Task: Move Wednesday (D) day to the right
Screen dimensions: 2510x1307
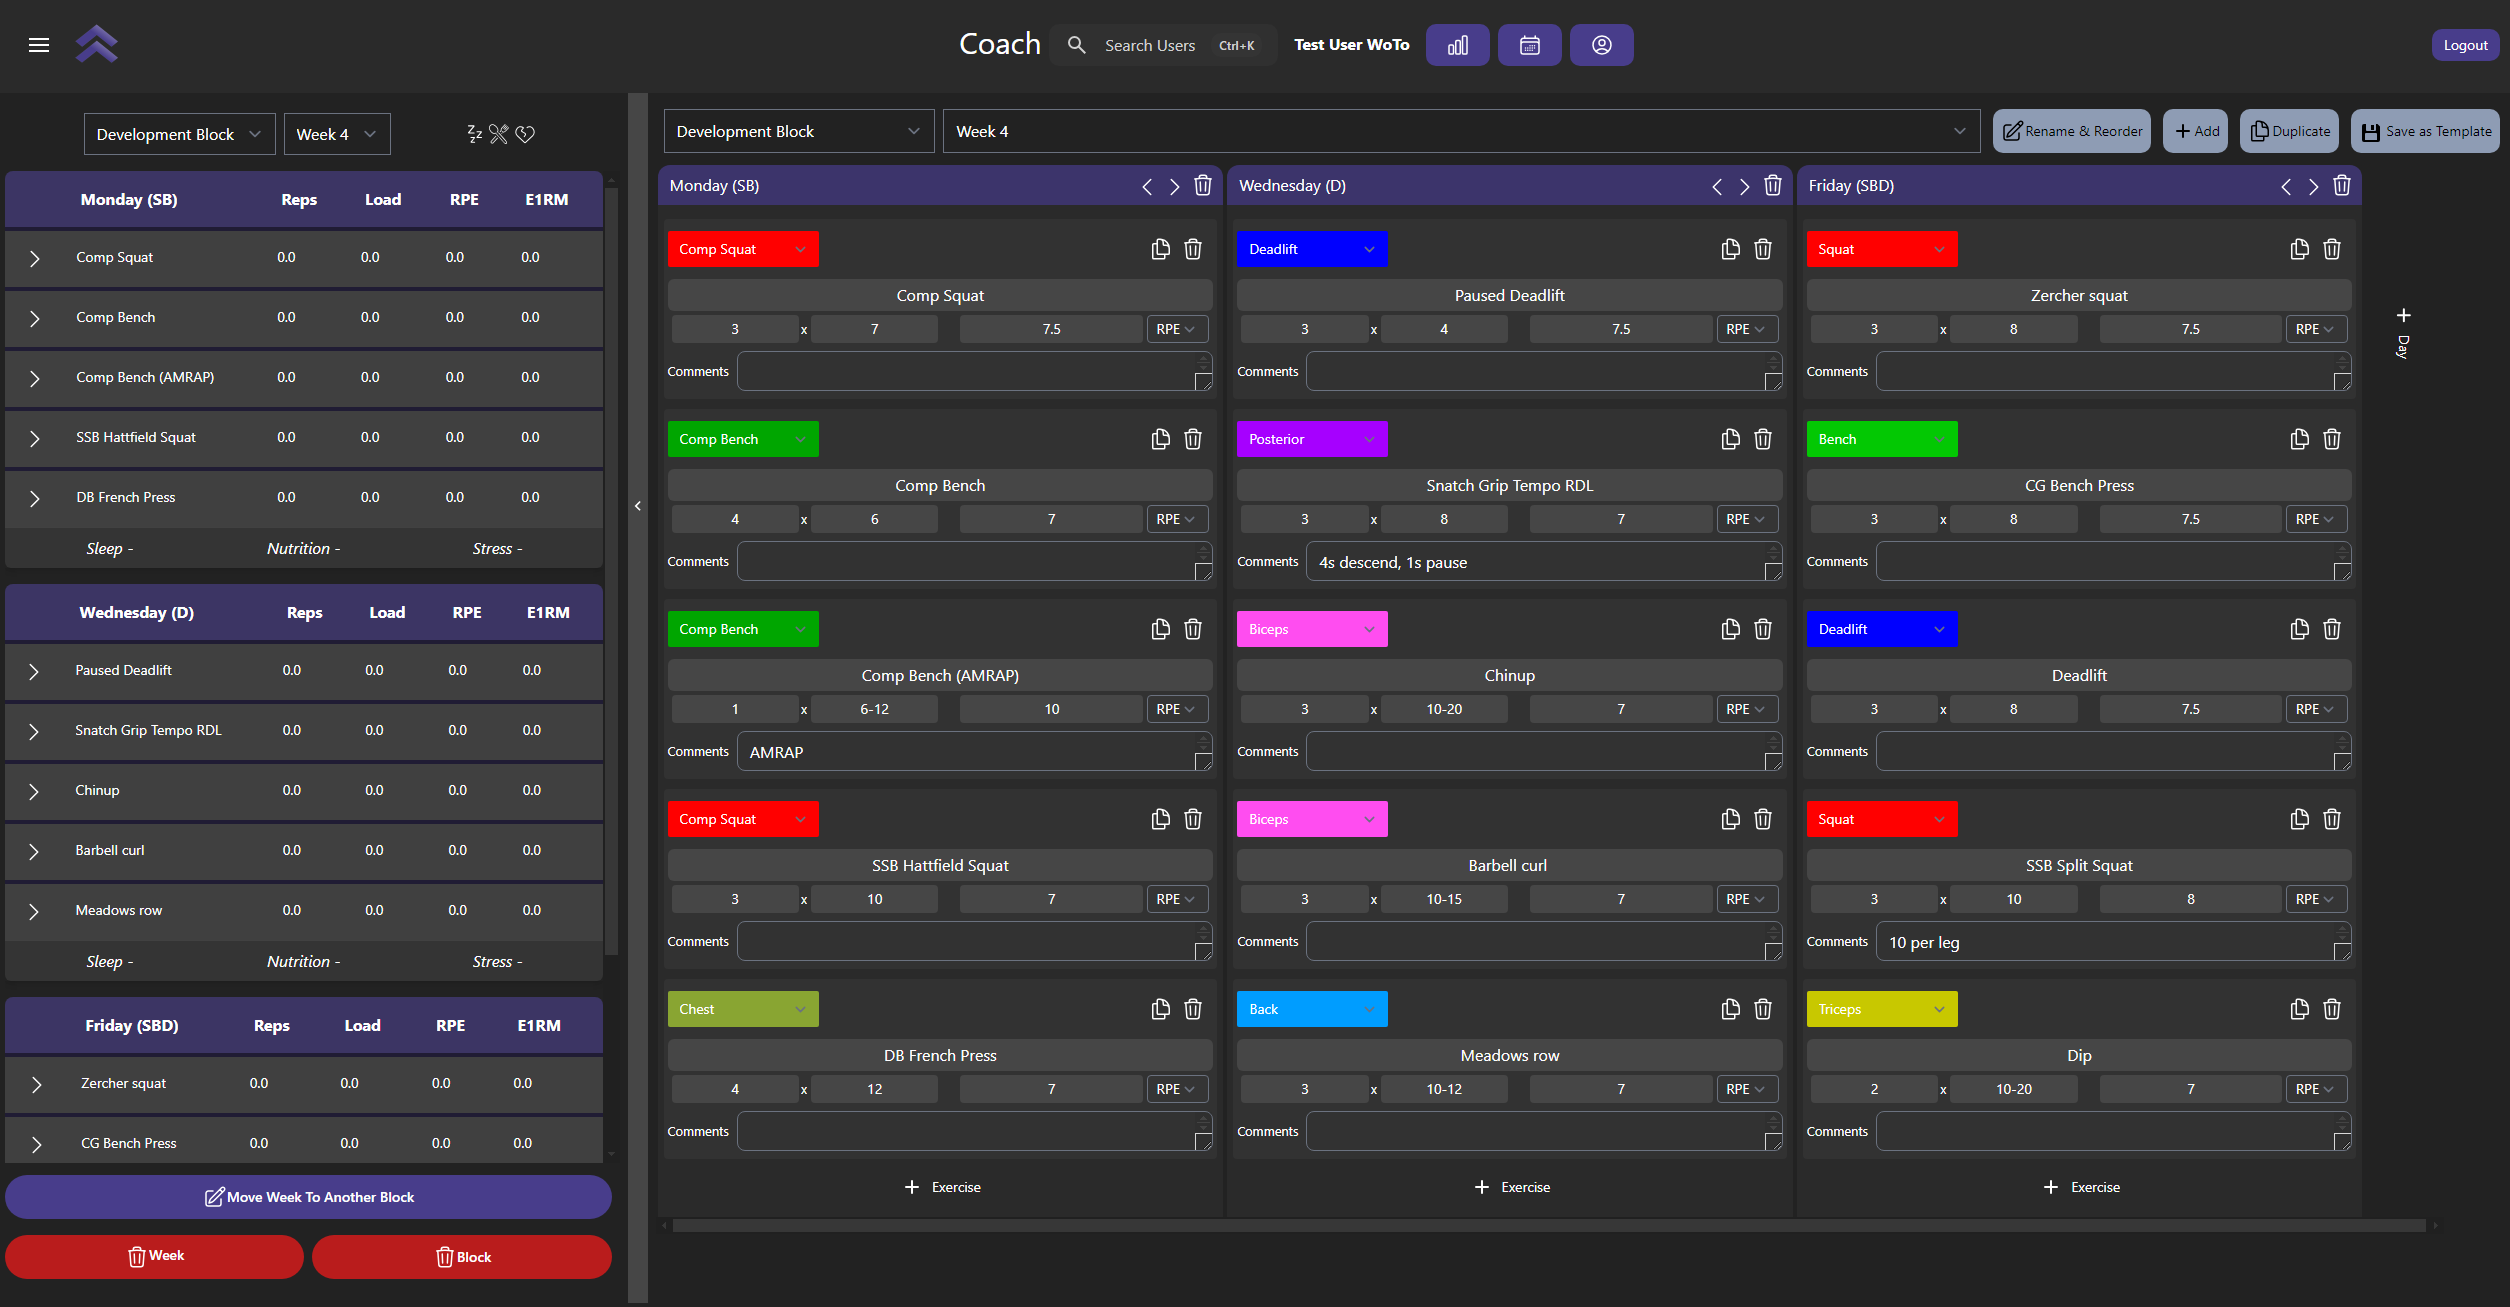Action: [1744, 186]
